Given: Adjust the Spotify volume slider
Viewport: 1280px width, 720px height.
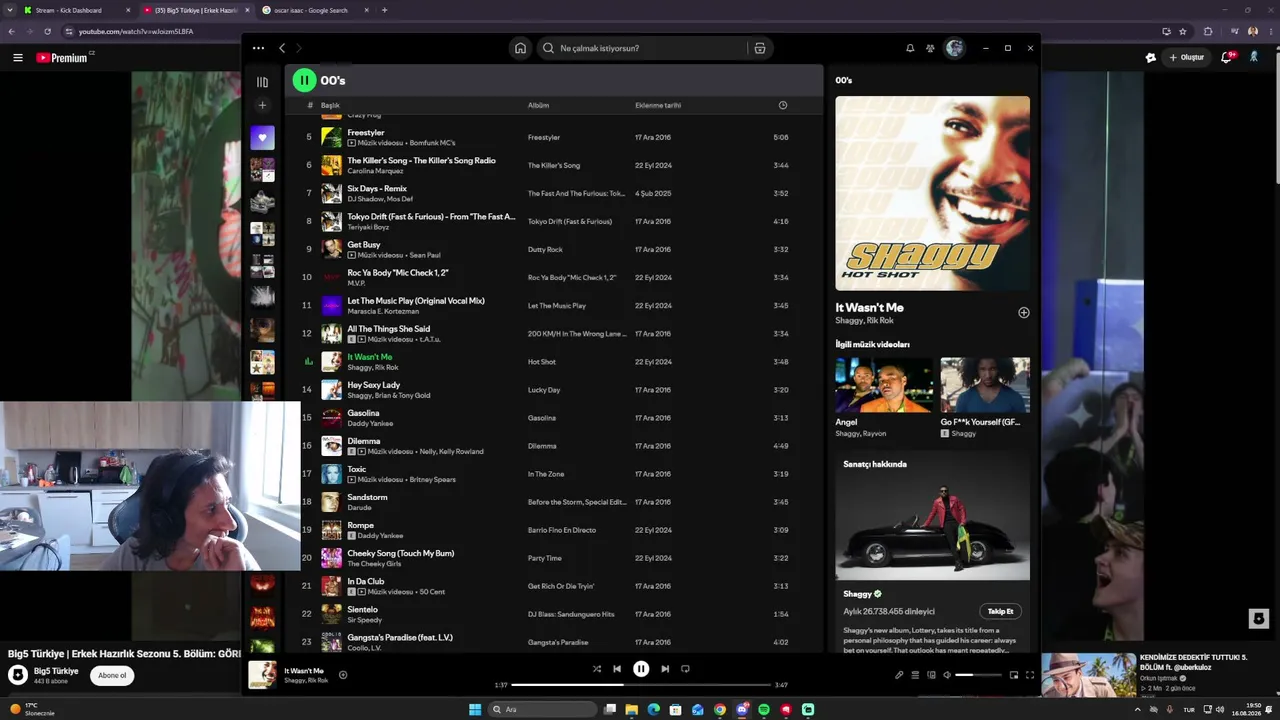Looking at the screenshot, I should (978, 675).
